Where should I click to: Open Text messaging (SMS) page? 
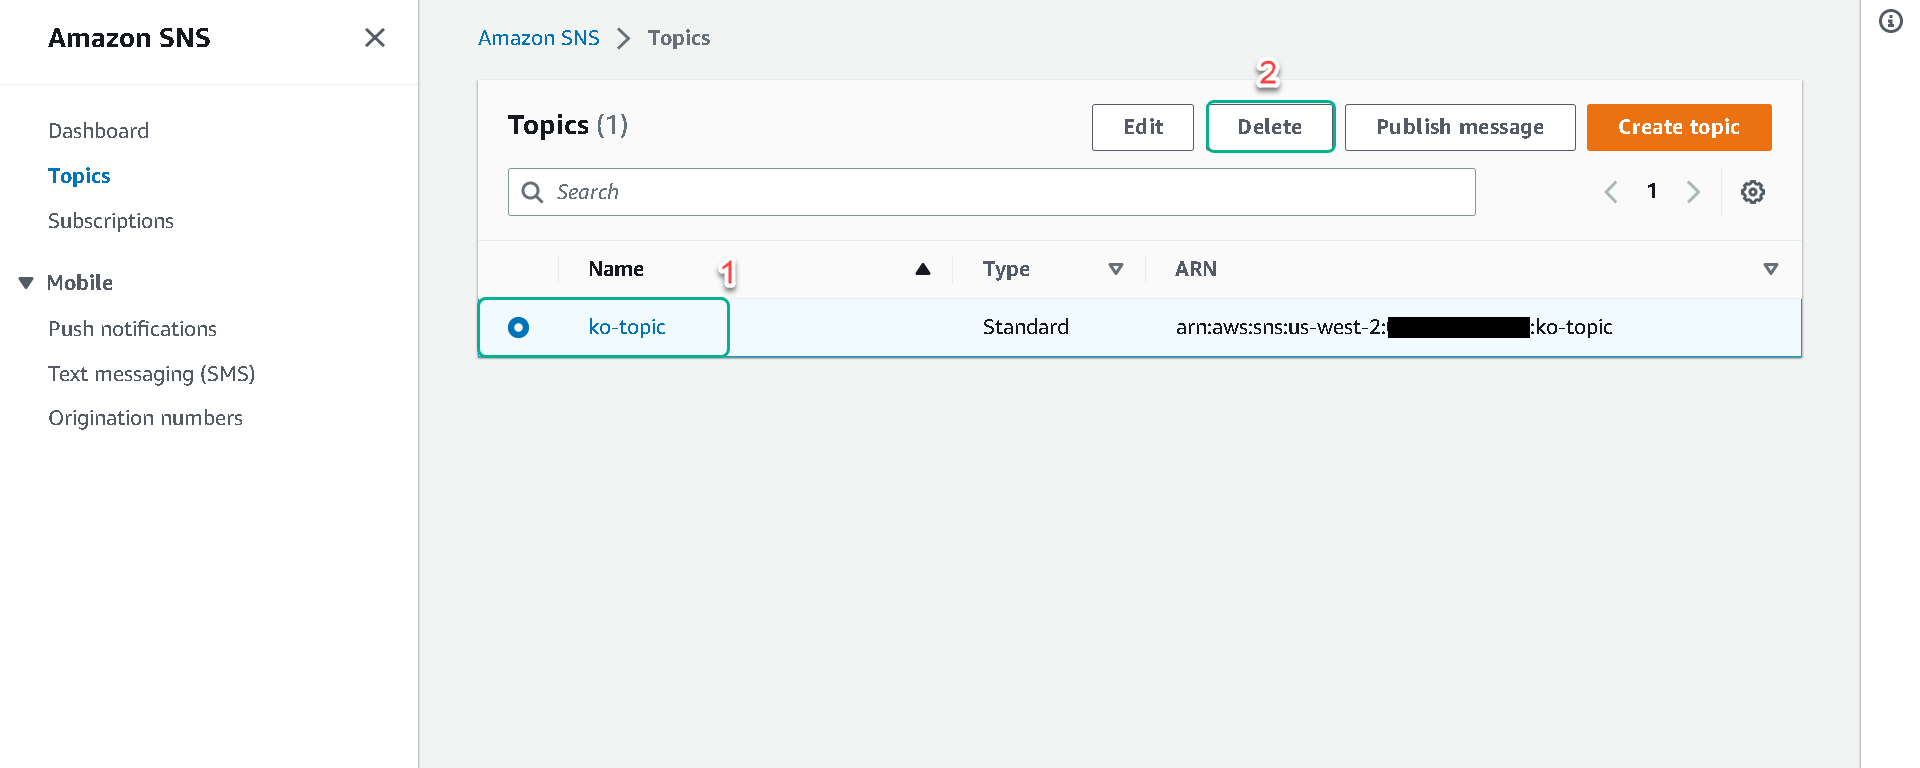[151, 374]
